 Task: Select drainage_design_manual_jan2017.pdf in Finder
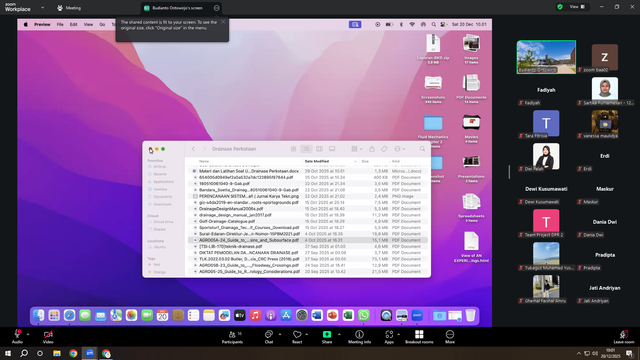[x=235, y=215]
